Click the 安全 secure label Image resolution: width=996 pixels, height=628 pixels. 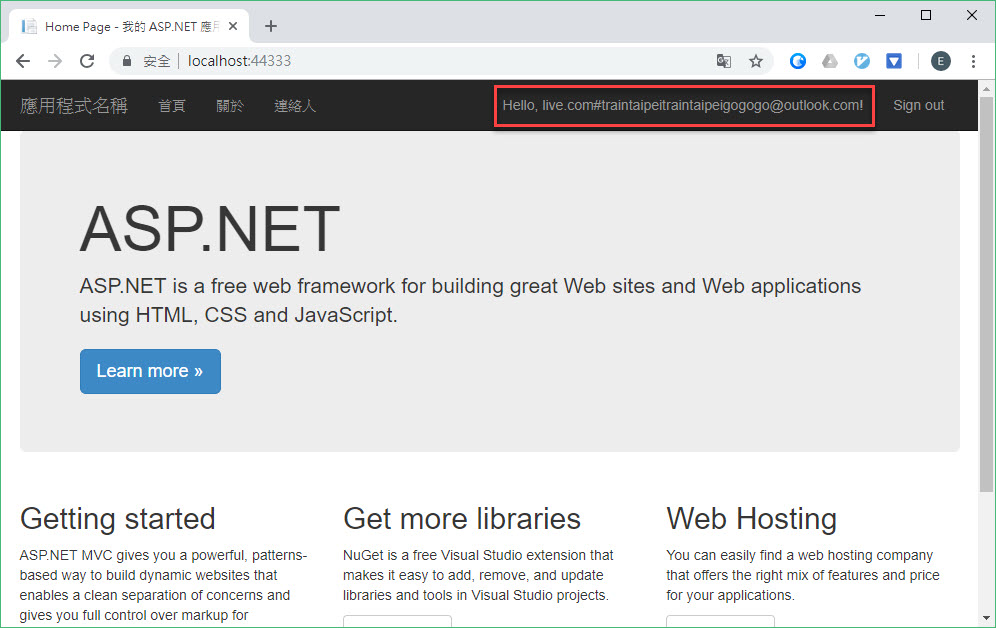click(156, 61)
